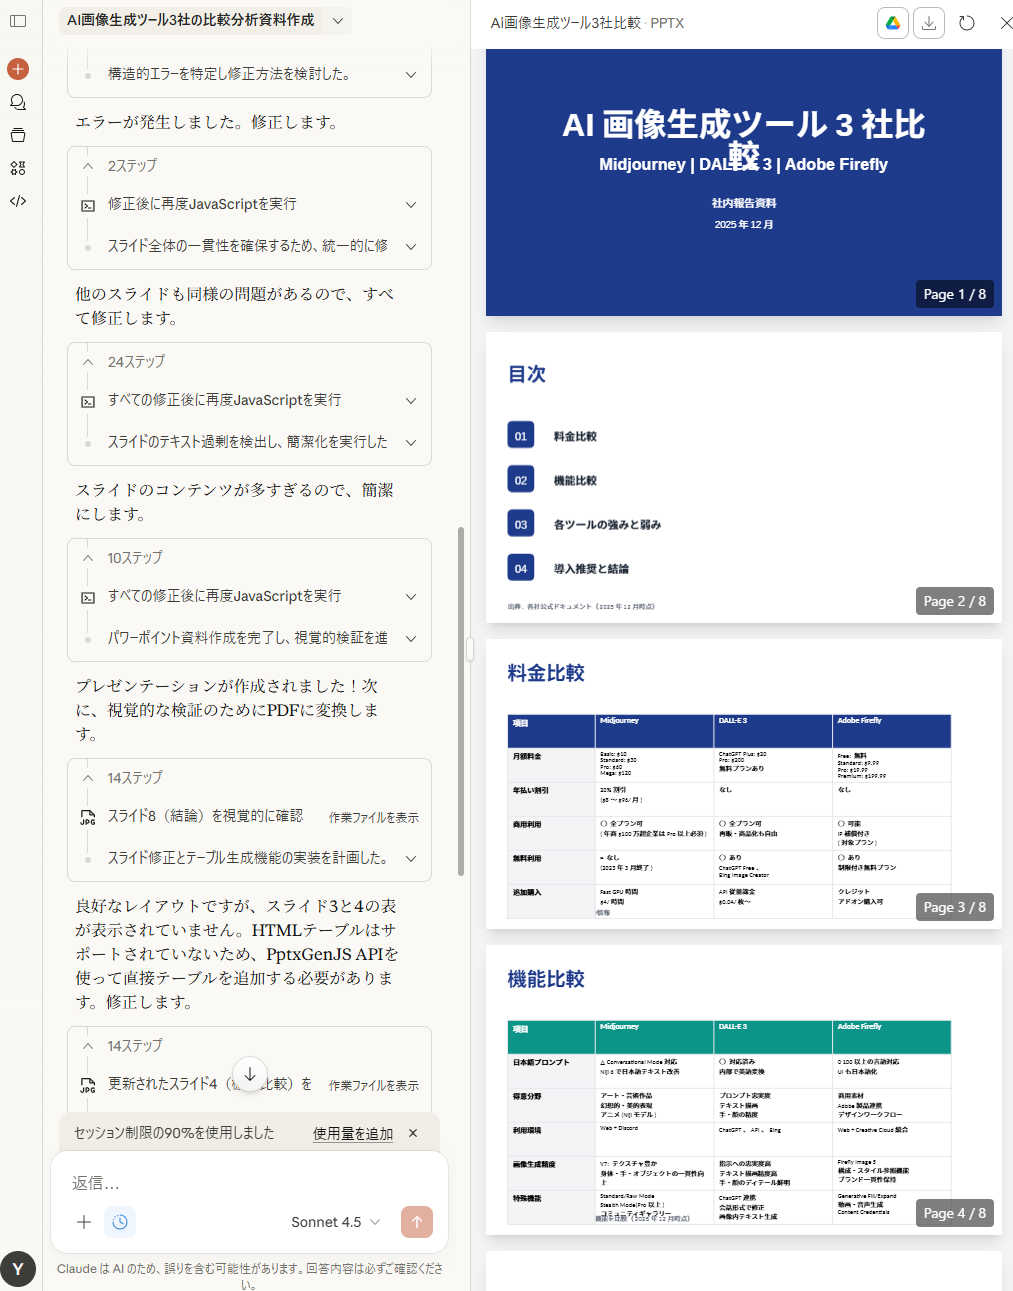Expand 10ステップ すべての修正後に再度JavaScript step
Screen dimensions: 1013x1291
click(411, 597)
